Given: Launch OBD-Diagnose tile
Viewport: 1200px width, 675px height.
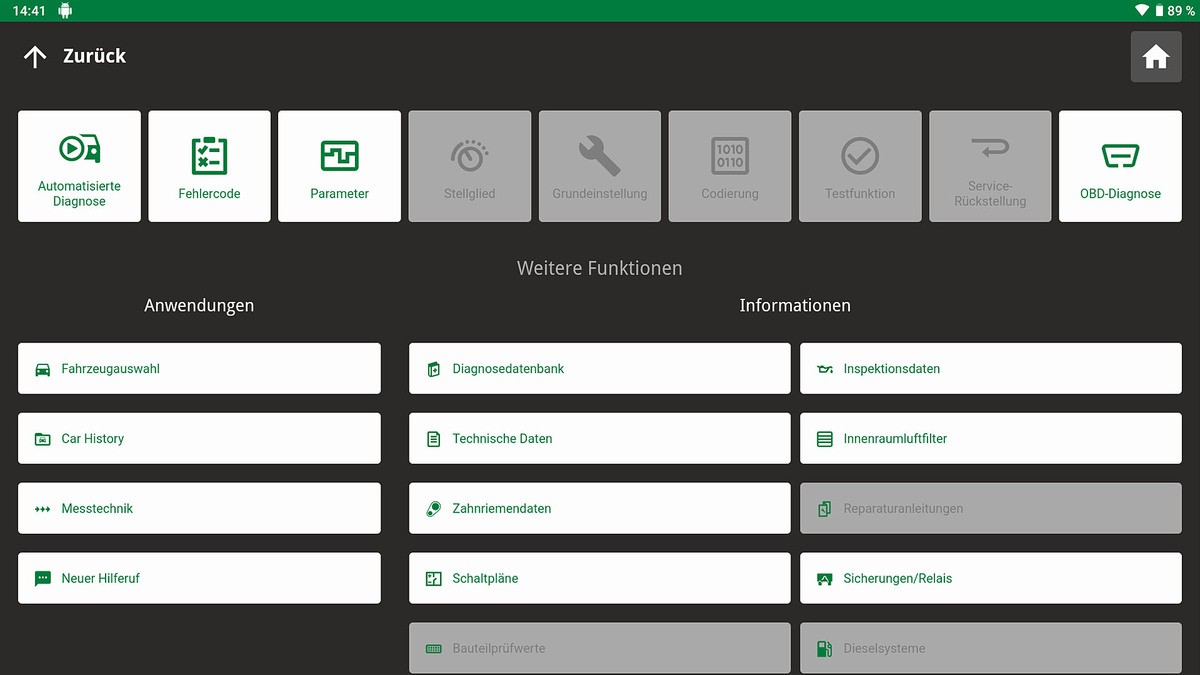Looking at the screenshot, I should point(1120,166).
